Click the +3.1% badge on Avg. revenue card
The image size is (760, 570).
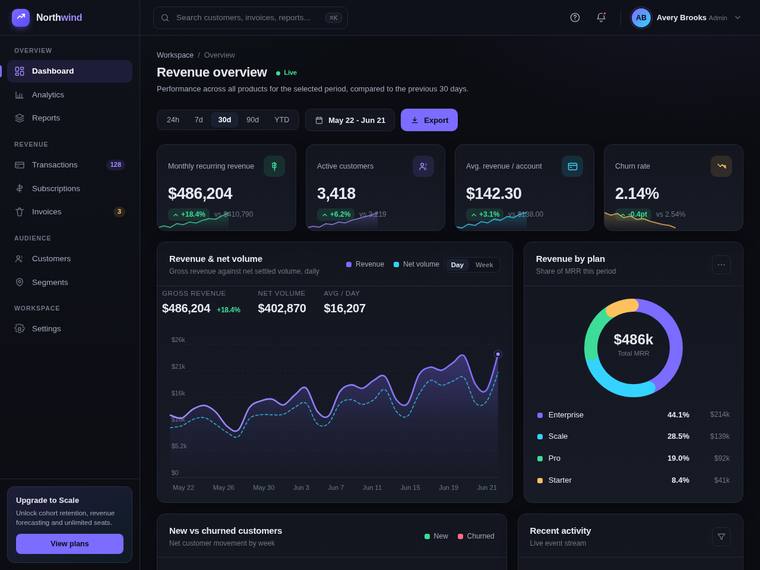485,214
